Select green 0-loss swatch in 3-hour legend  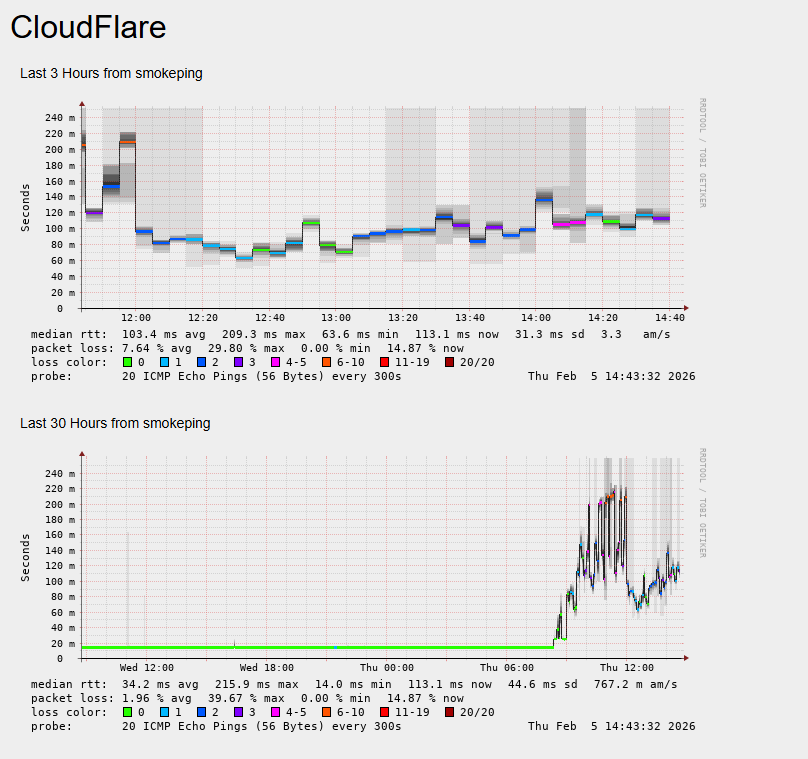tap(126, 362)
